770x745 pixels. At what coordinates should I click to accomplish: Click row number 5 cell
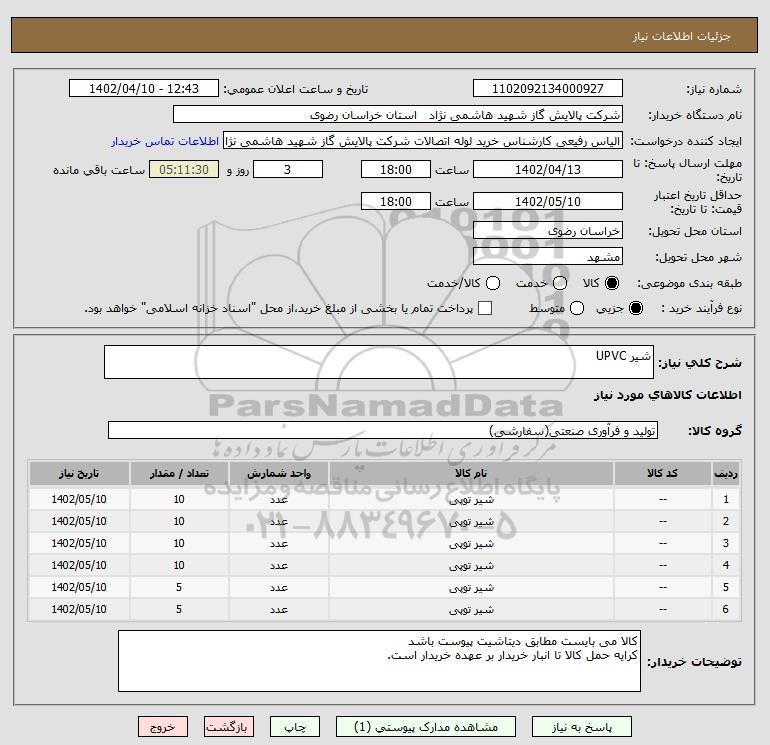[x=725, y=587]
